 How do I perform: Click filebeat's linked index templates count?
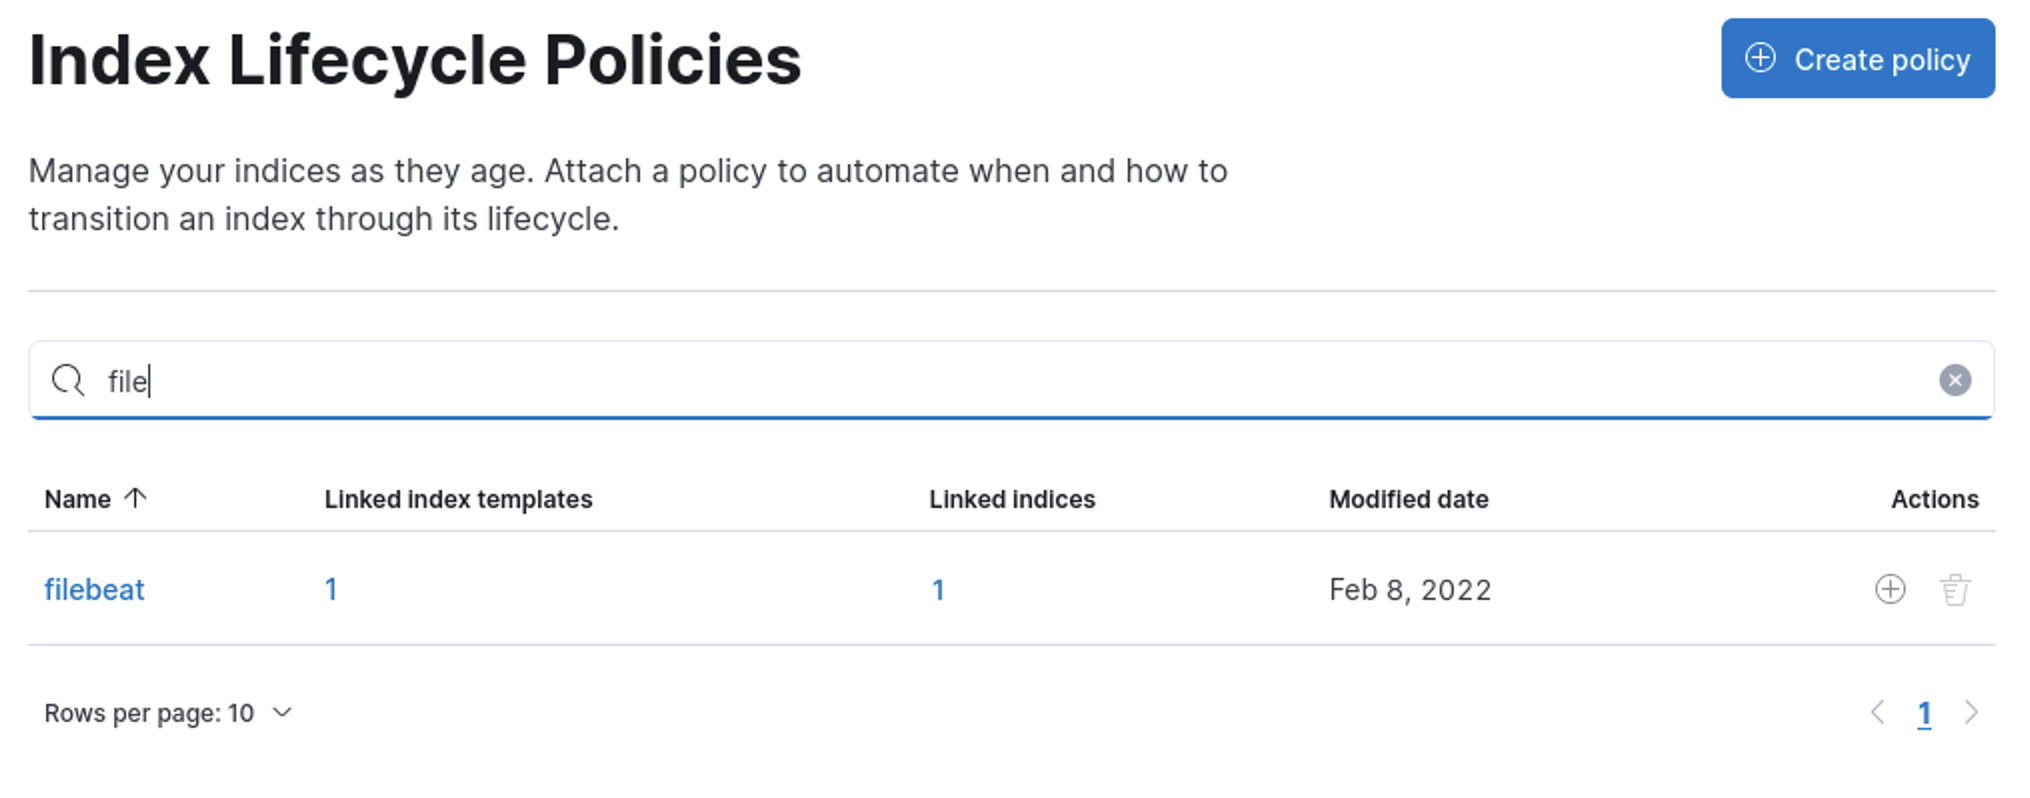coord(331,590)
